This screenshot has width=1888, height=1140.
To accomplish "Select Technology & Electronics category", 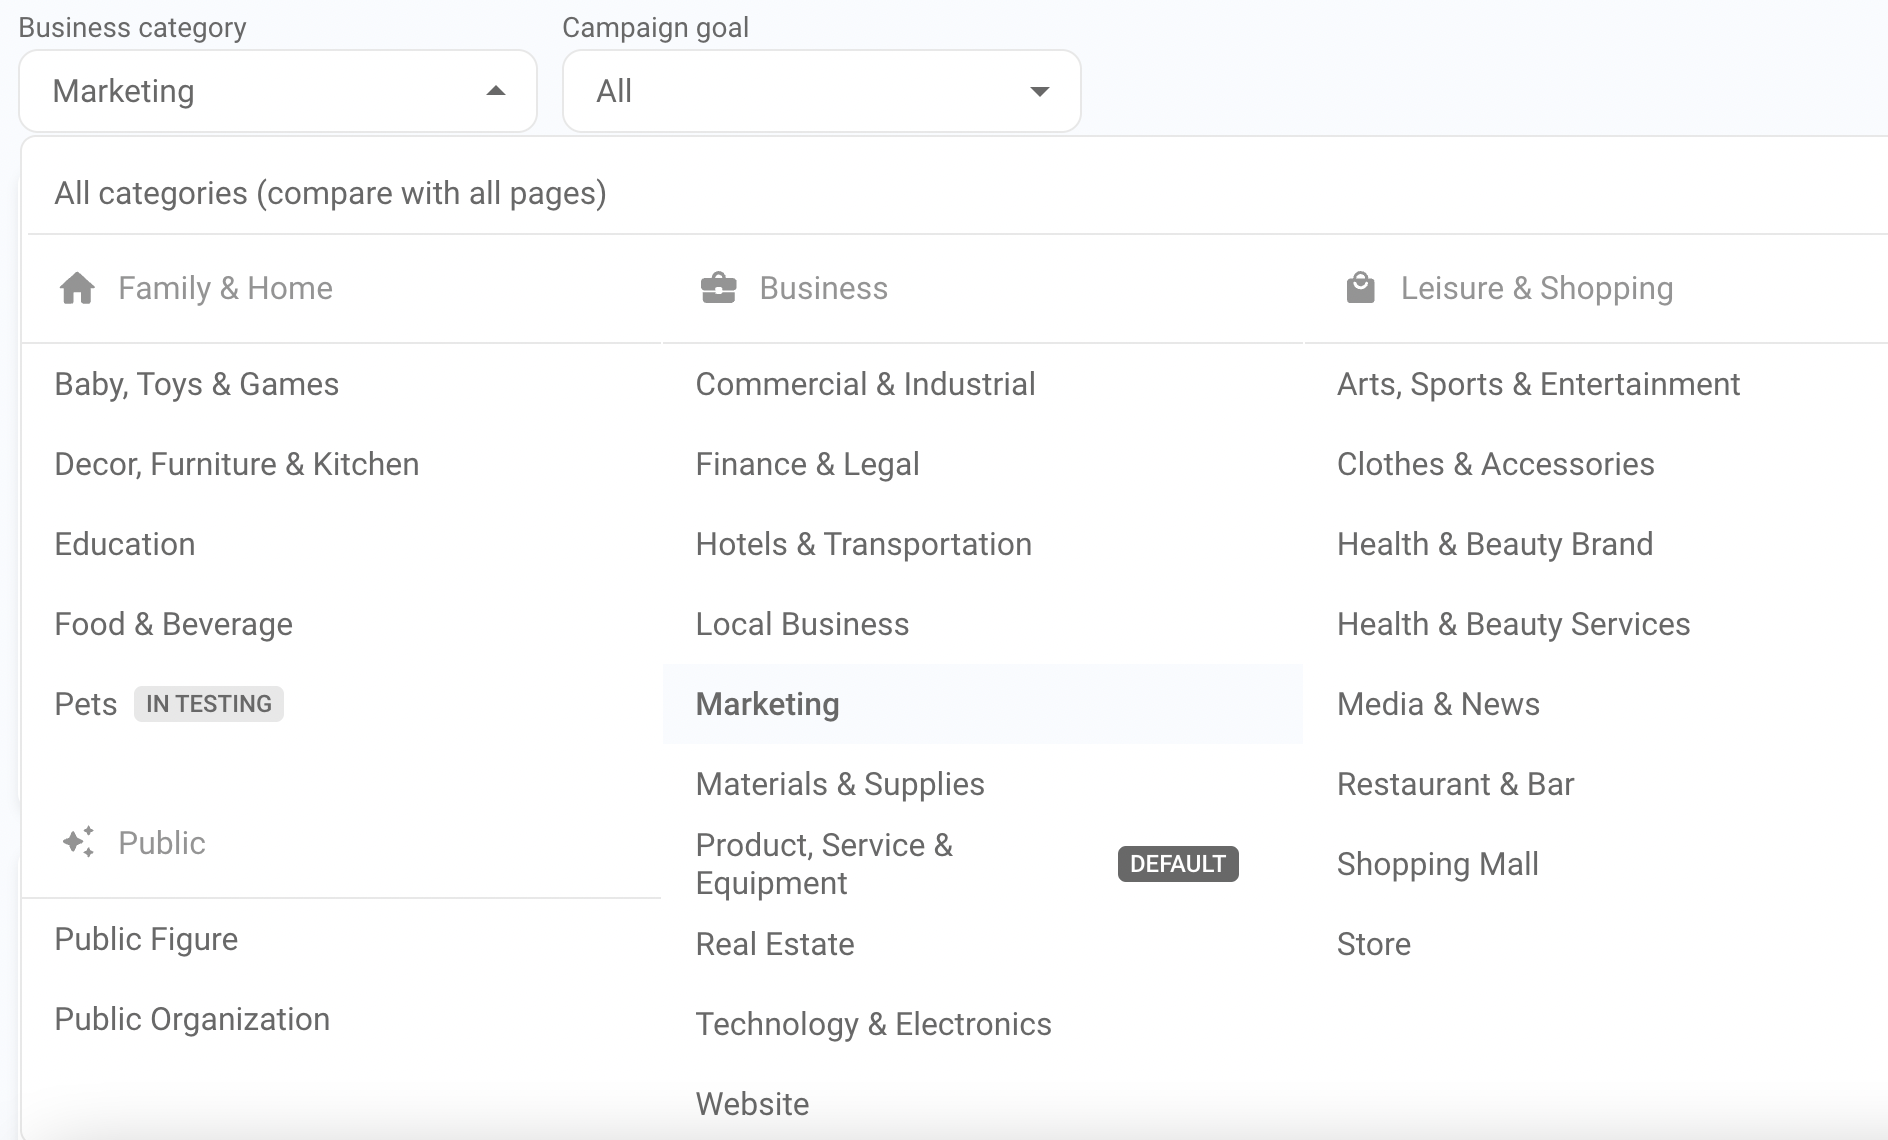I will coord(873,1024).
